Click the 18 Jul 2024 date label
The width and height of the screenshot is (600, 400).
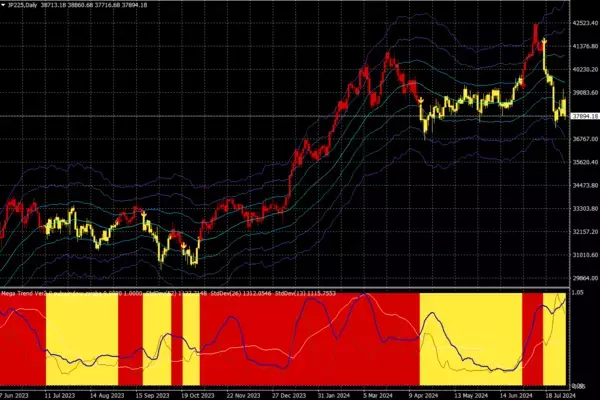point(560,395)
